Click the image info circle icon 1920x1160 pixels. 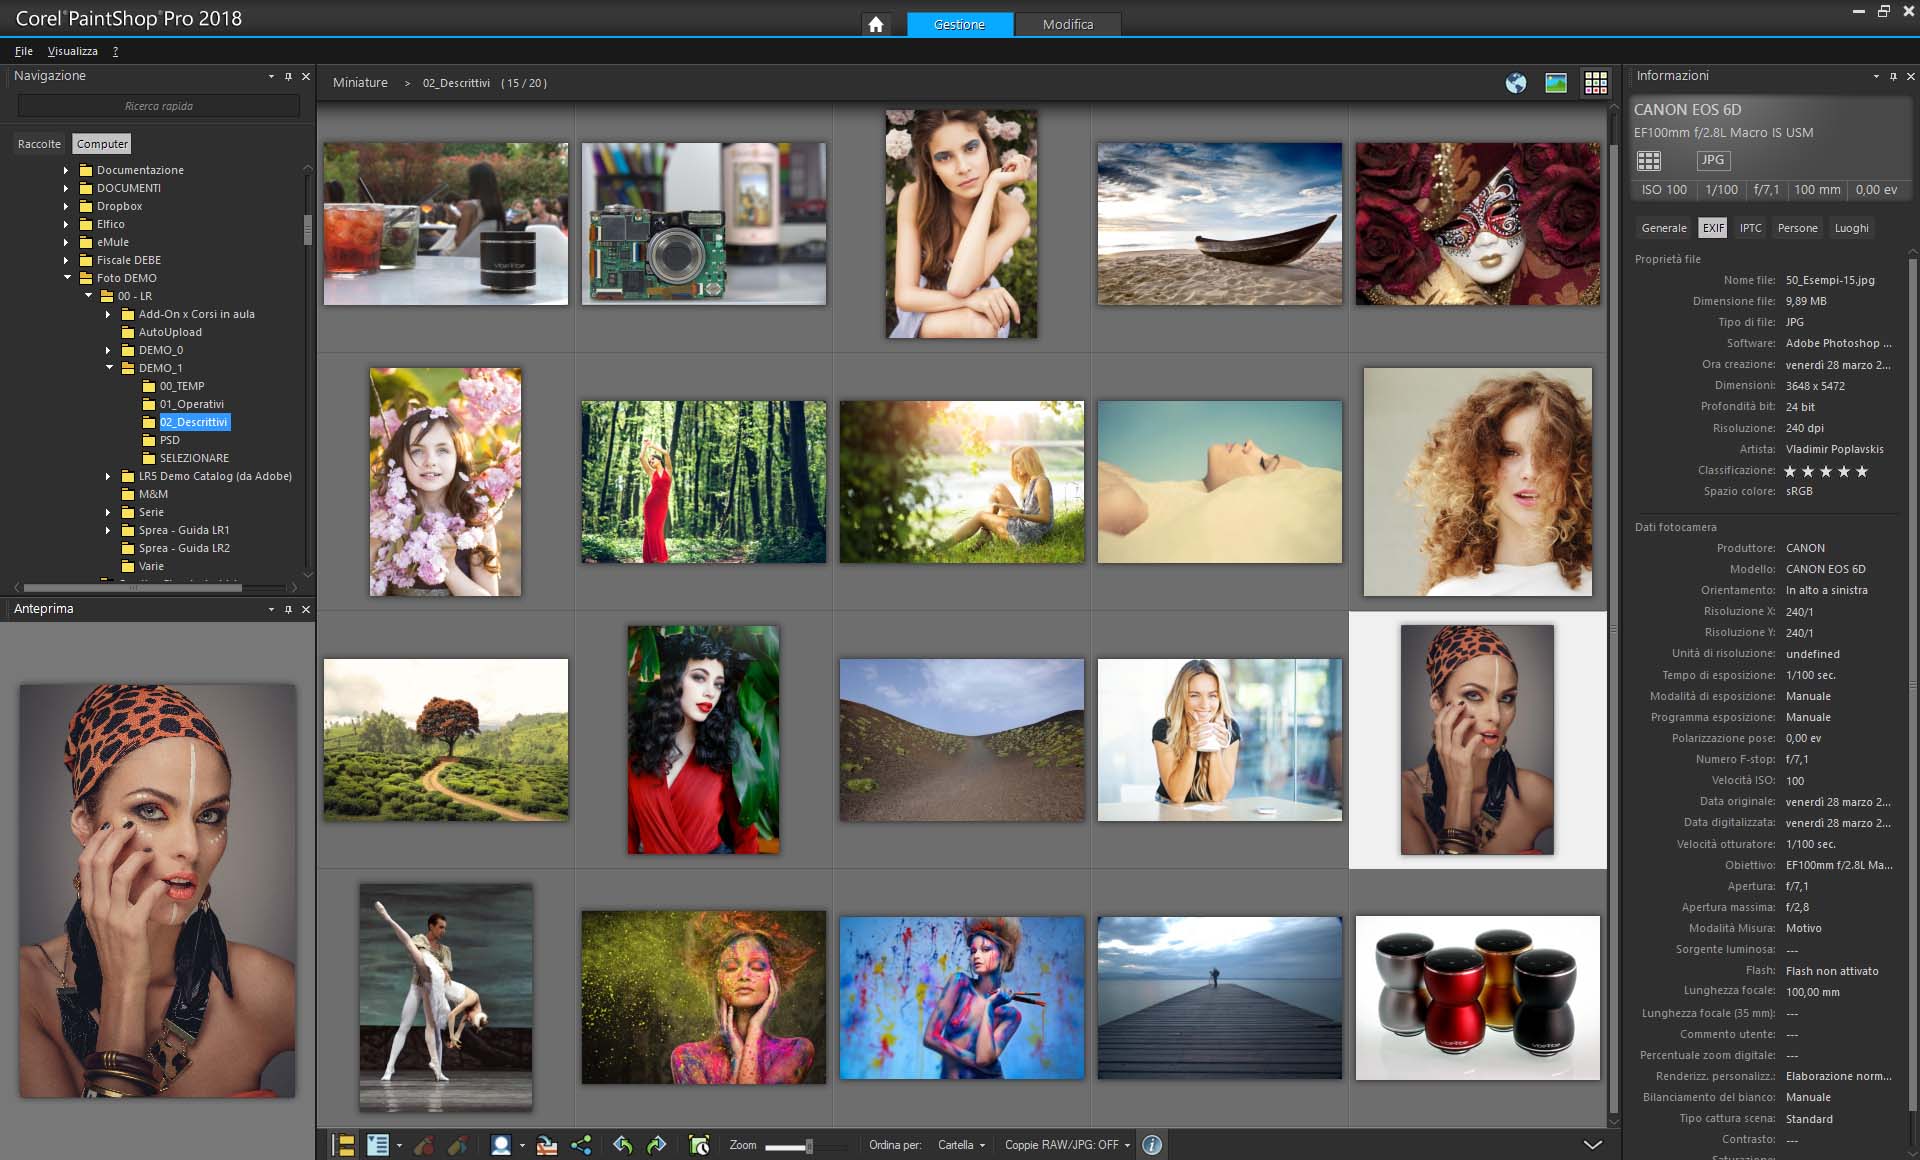coord(1152,1145)
